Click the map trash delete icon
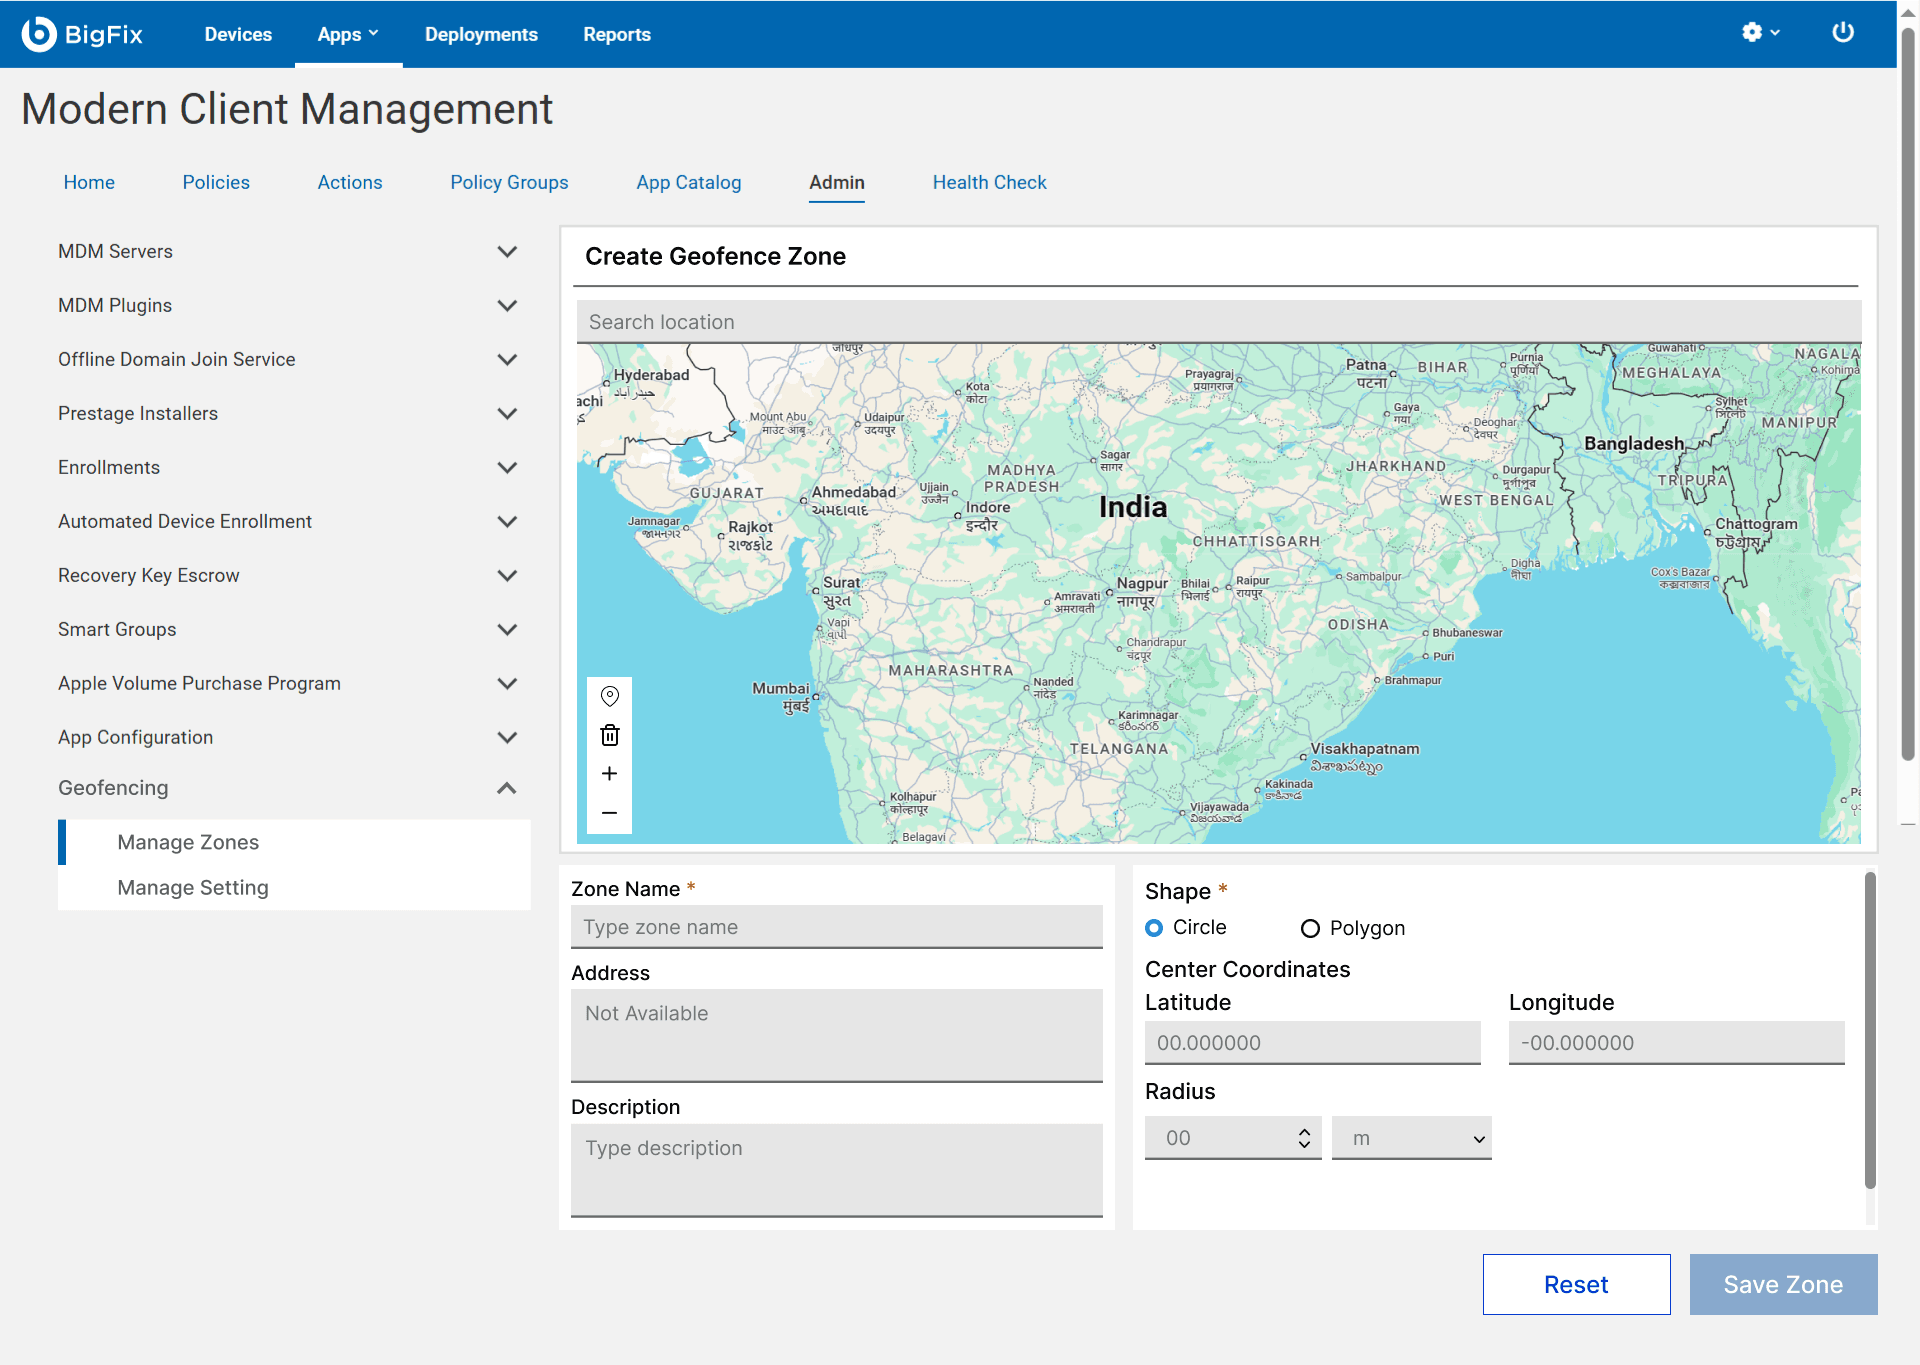The width and height of the screenshot is (1920, 1365). tap(610, 736)
